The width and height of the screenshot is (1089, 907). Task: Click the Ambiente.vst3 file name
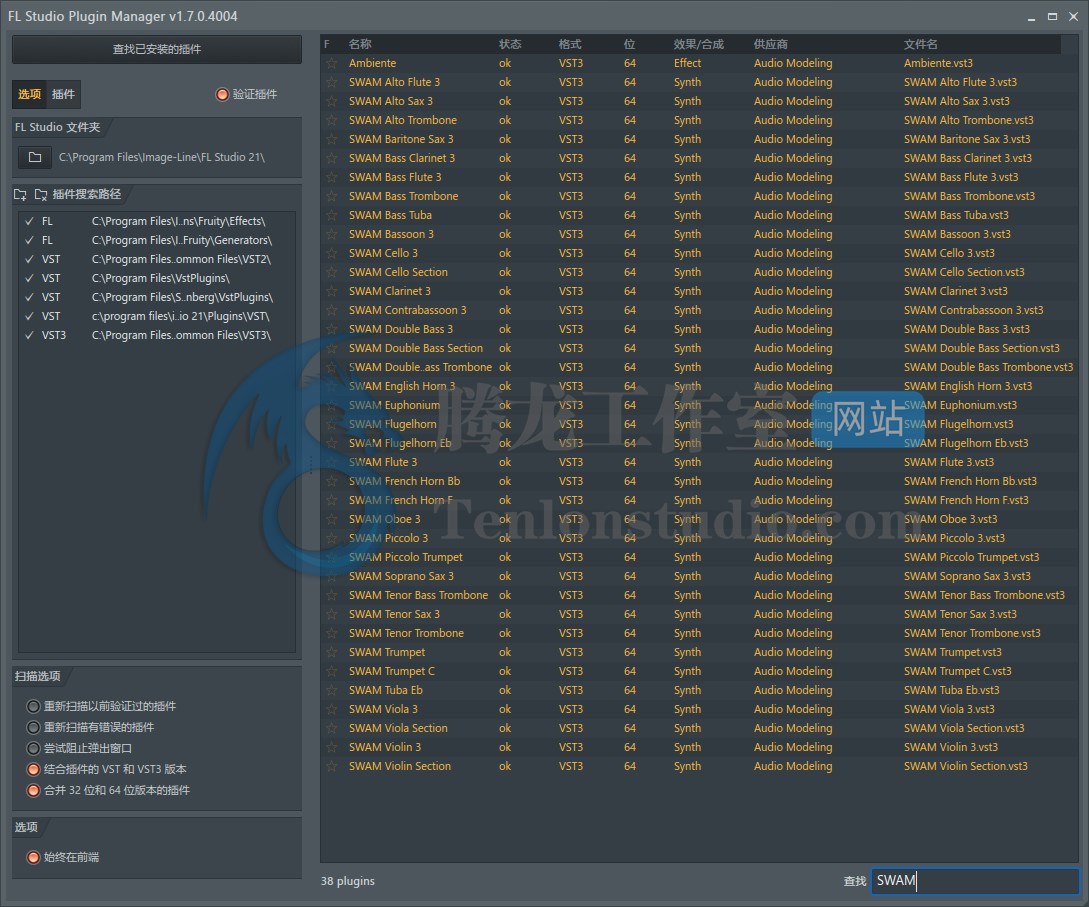tap(938, 63)
